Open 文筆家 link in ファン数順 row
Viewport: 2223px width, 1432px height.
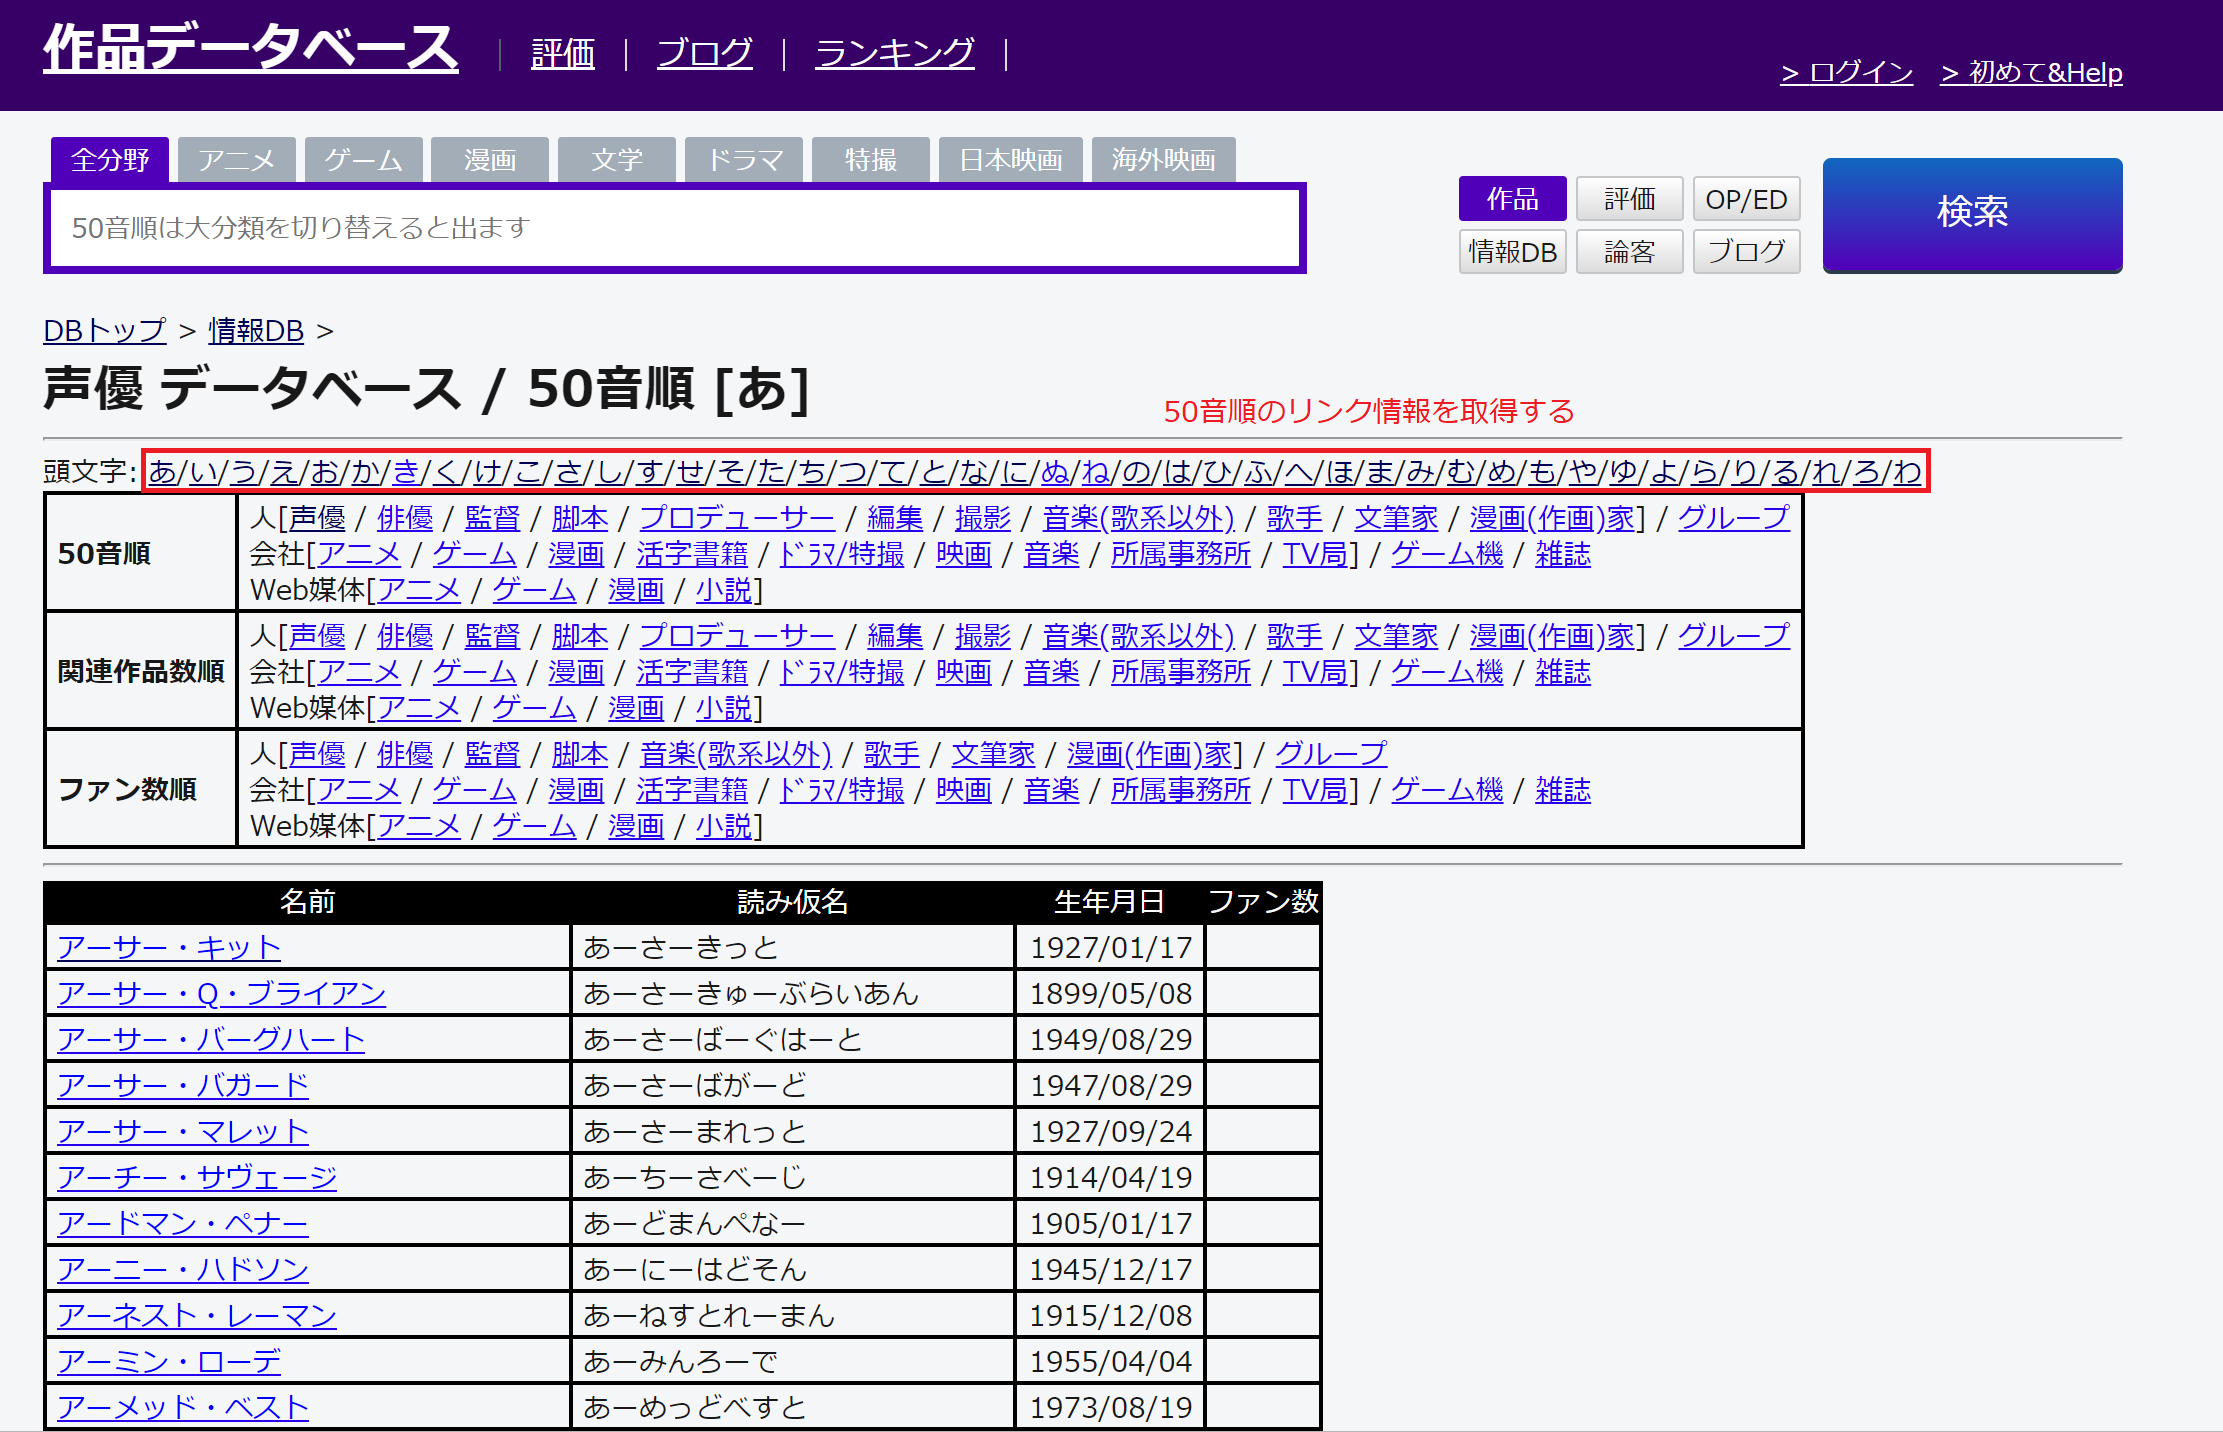[993, 754]
